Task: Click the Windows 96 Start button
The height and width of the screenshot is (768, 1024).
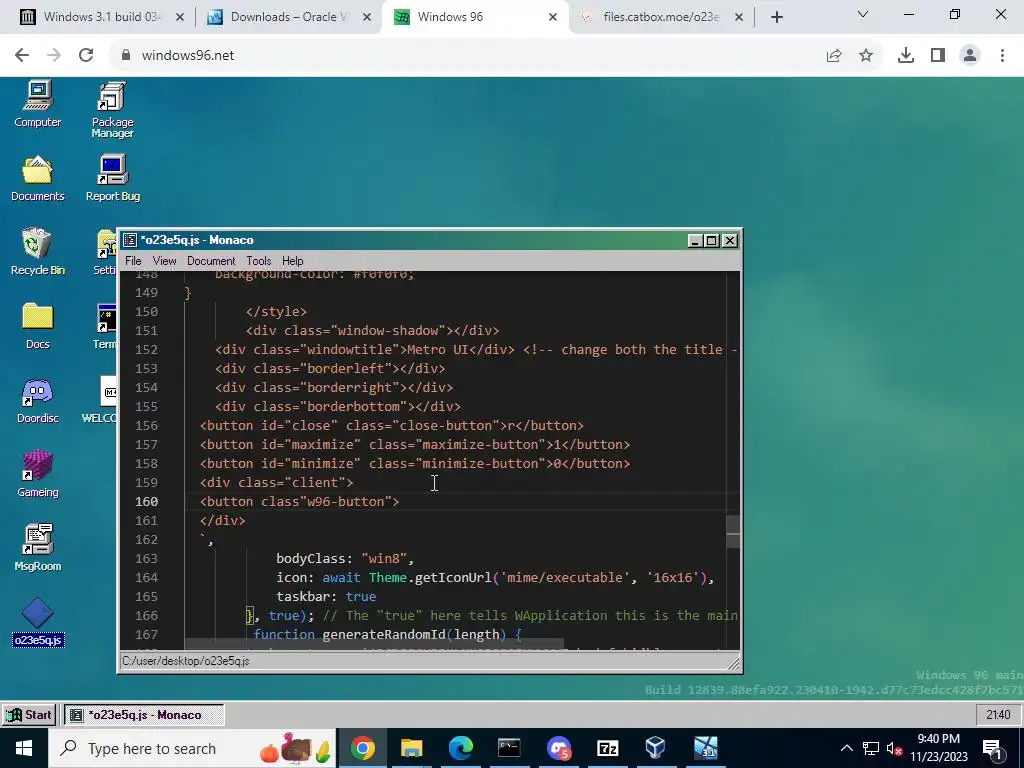Action: pos(28,714)
